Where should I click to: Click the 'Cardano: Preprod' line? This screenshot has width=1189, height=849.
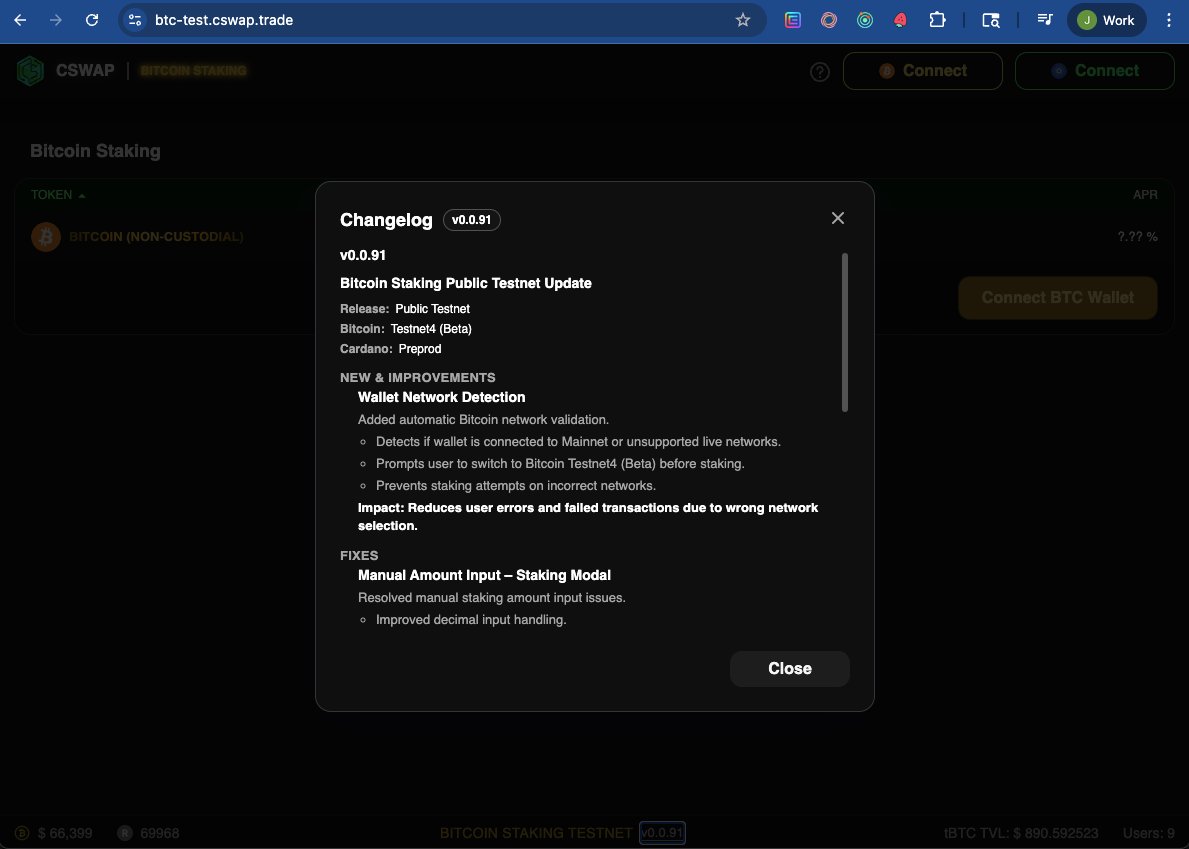pyautogui.click(x=391, y=349)
